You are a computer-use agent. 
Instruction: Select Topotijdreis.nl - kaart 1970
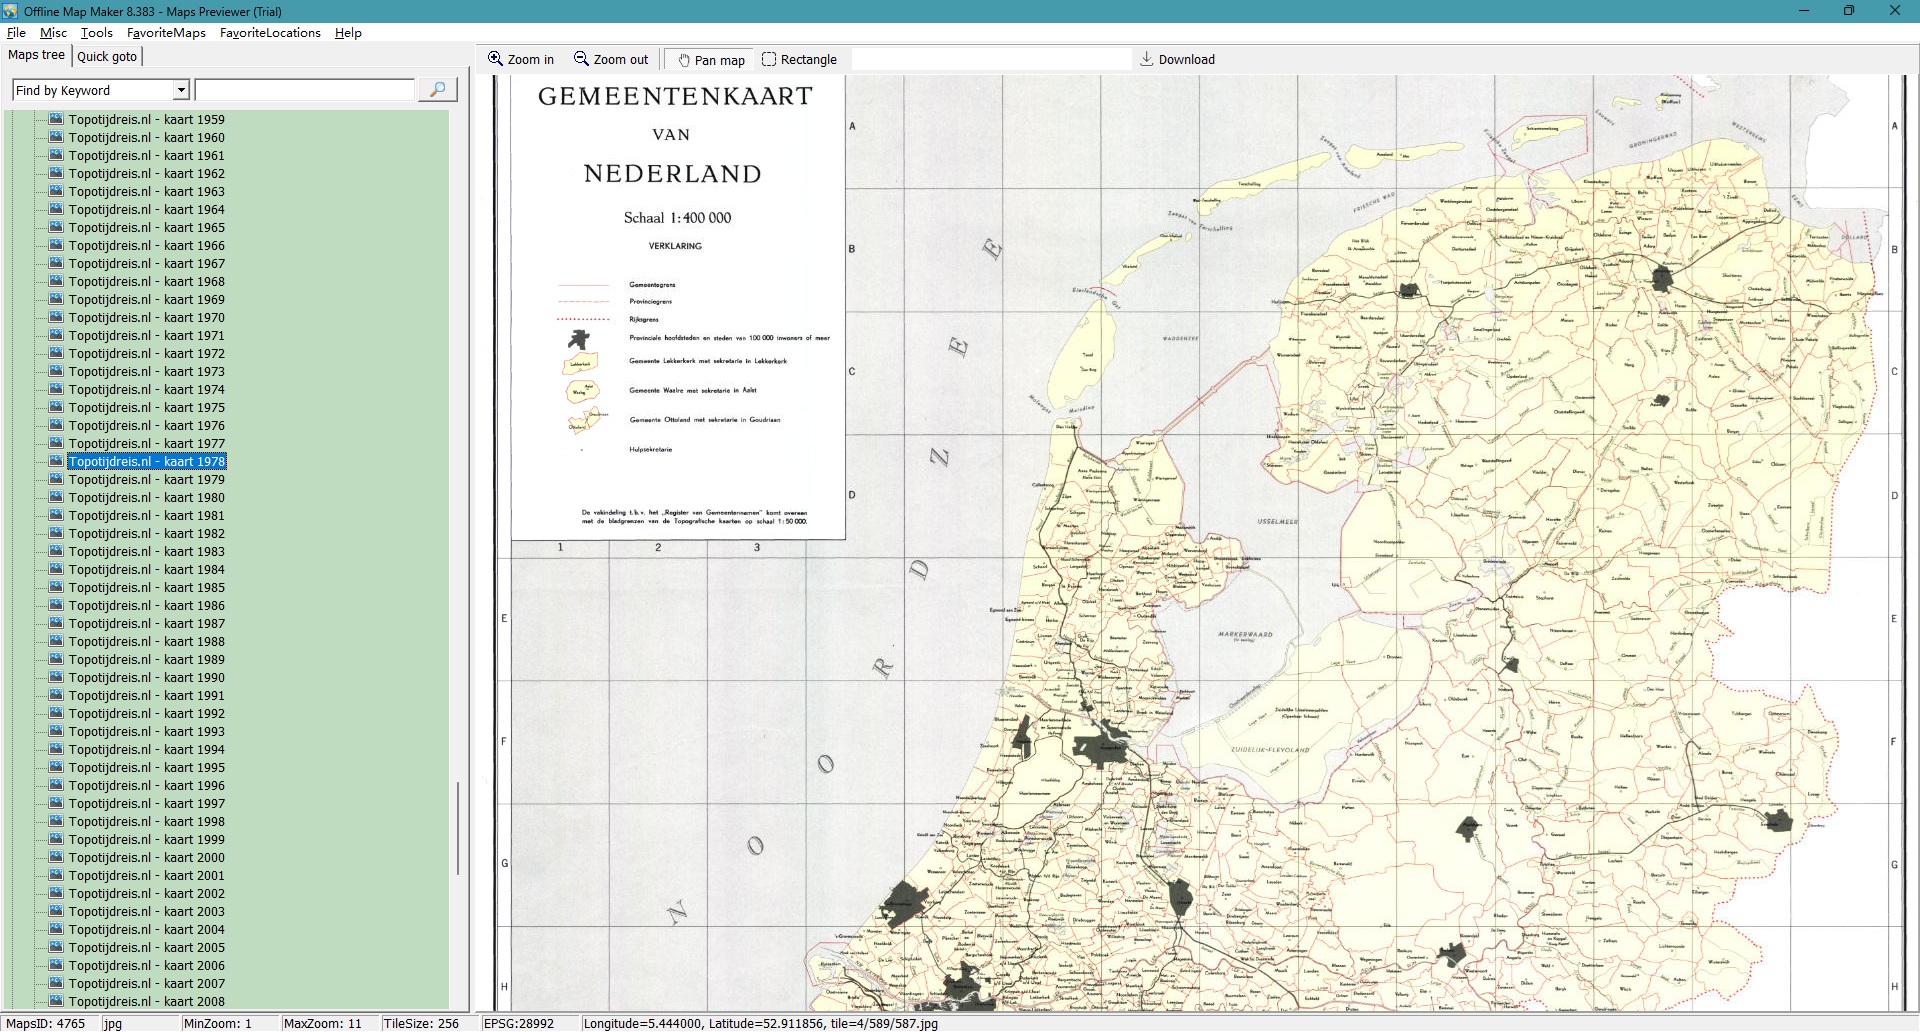click(x=146, y=317)
